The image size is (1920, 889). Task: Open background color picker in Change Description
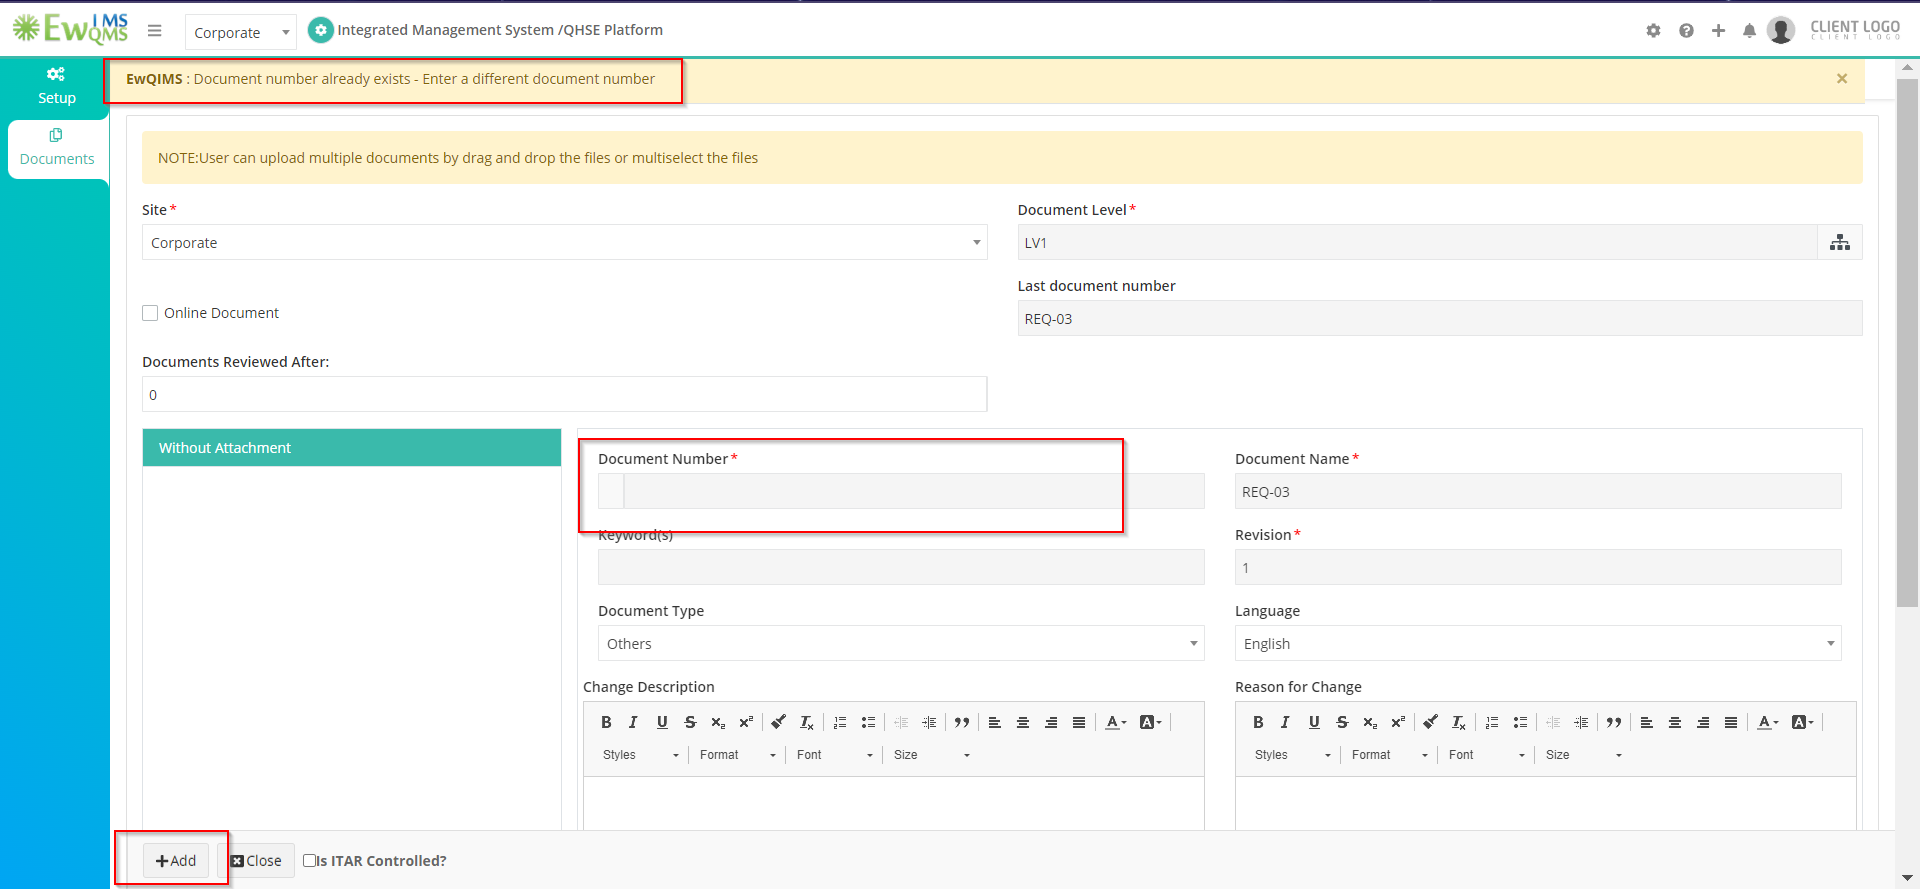(x=1151, y=722)
